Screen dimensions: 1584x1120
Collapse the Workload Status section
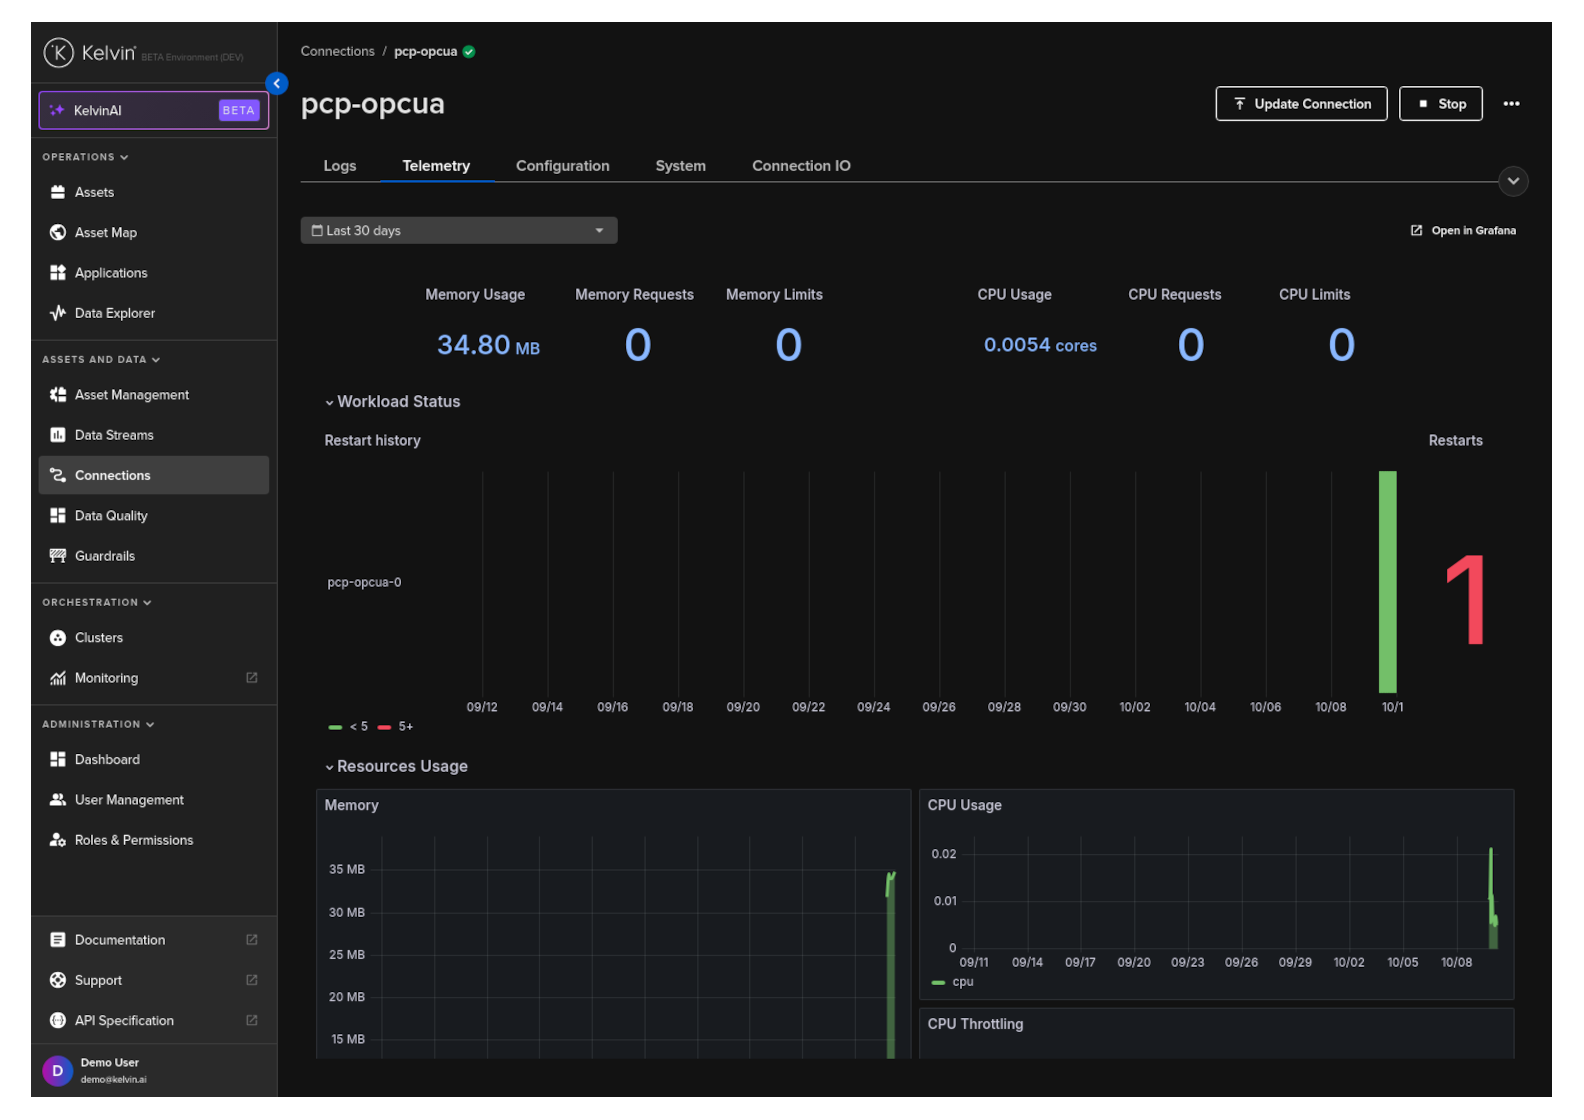(x=392, y=402)
